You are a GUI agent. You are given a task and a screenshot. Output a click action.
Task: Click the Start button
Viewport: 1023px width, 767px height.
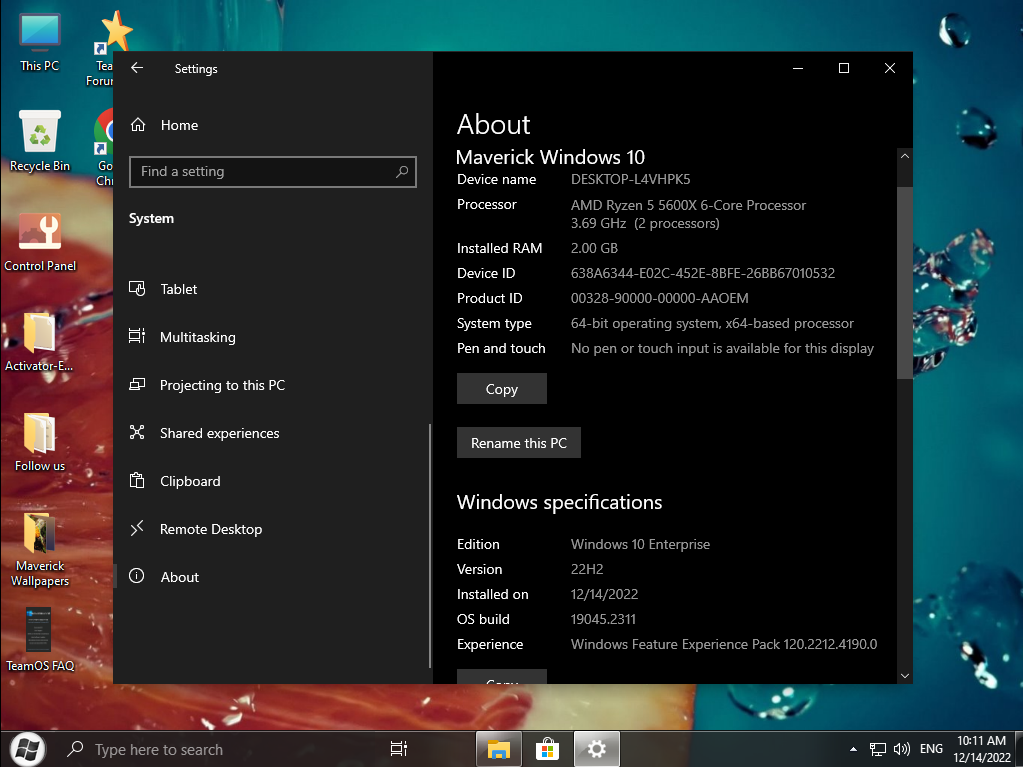(27, 748)
